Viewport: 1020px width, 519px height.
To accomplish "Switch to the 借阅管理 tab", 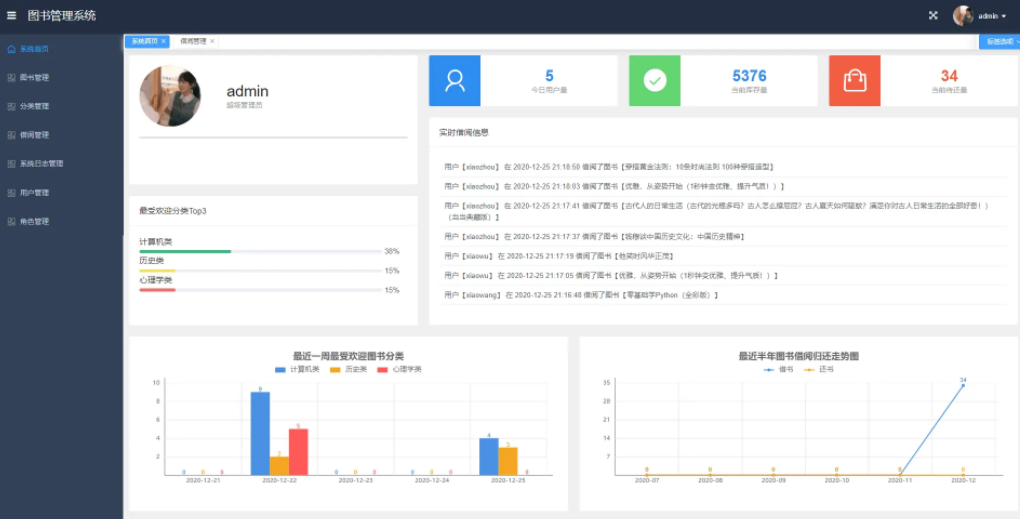I will (193, 41).
